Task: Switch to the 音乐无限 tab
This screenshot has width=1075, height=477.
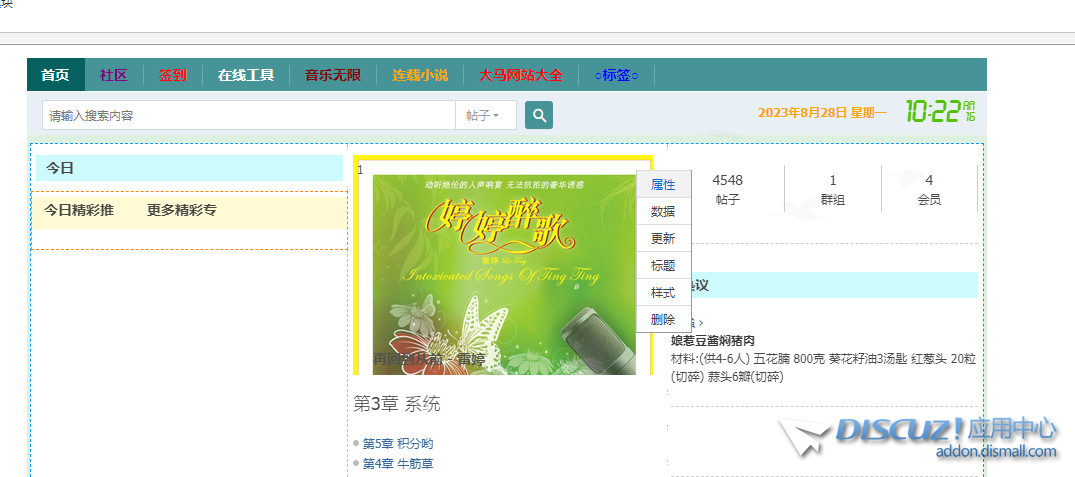Action: (333, 75)
